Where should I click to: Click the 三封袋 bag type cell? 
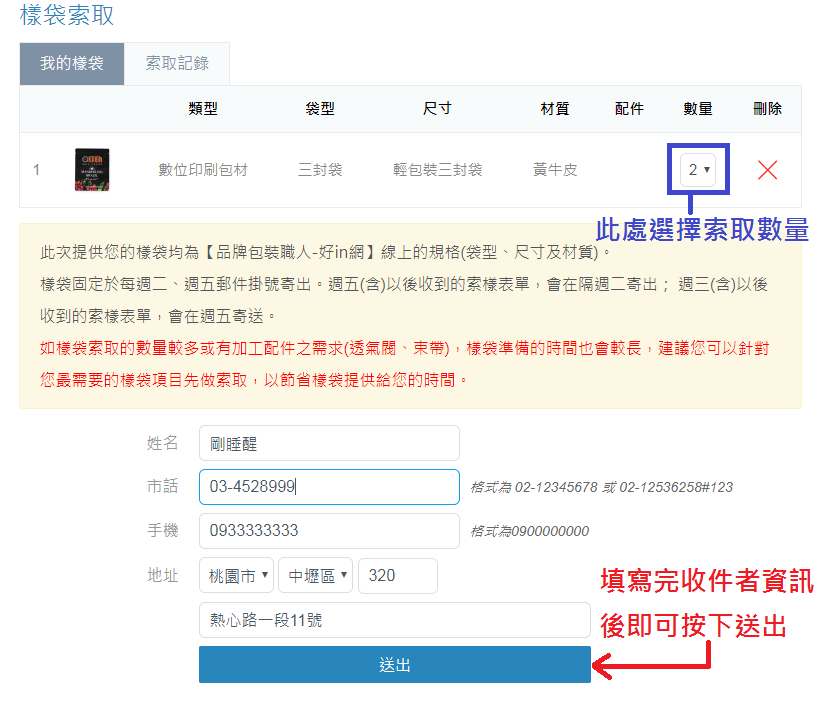click(x=320, y=170)
